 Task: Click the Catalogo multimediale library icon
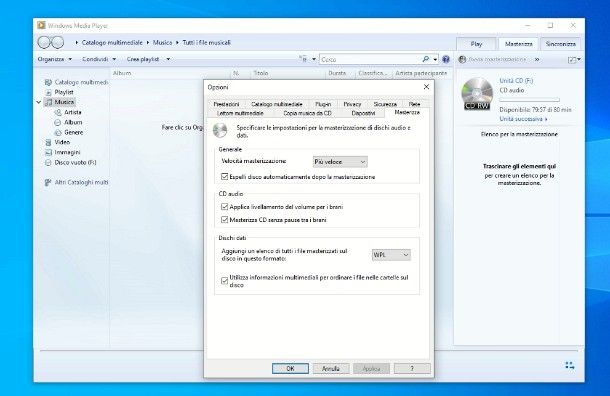pos(48,82)
